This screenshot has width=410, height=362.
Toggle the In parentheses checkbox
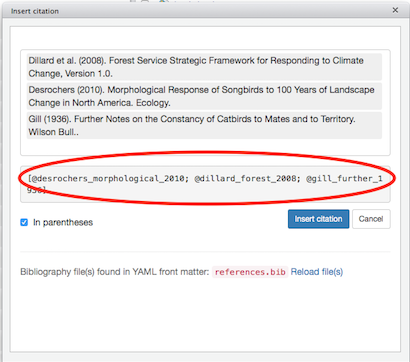click(24, 222)
